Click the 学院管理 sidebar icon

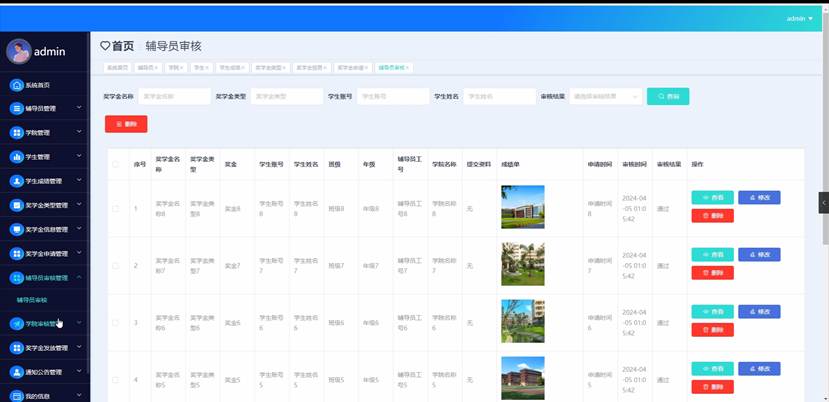(17, 133)
